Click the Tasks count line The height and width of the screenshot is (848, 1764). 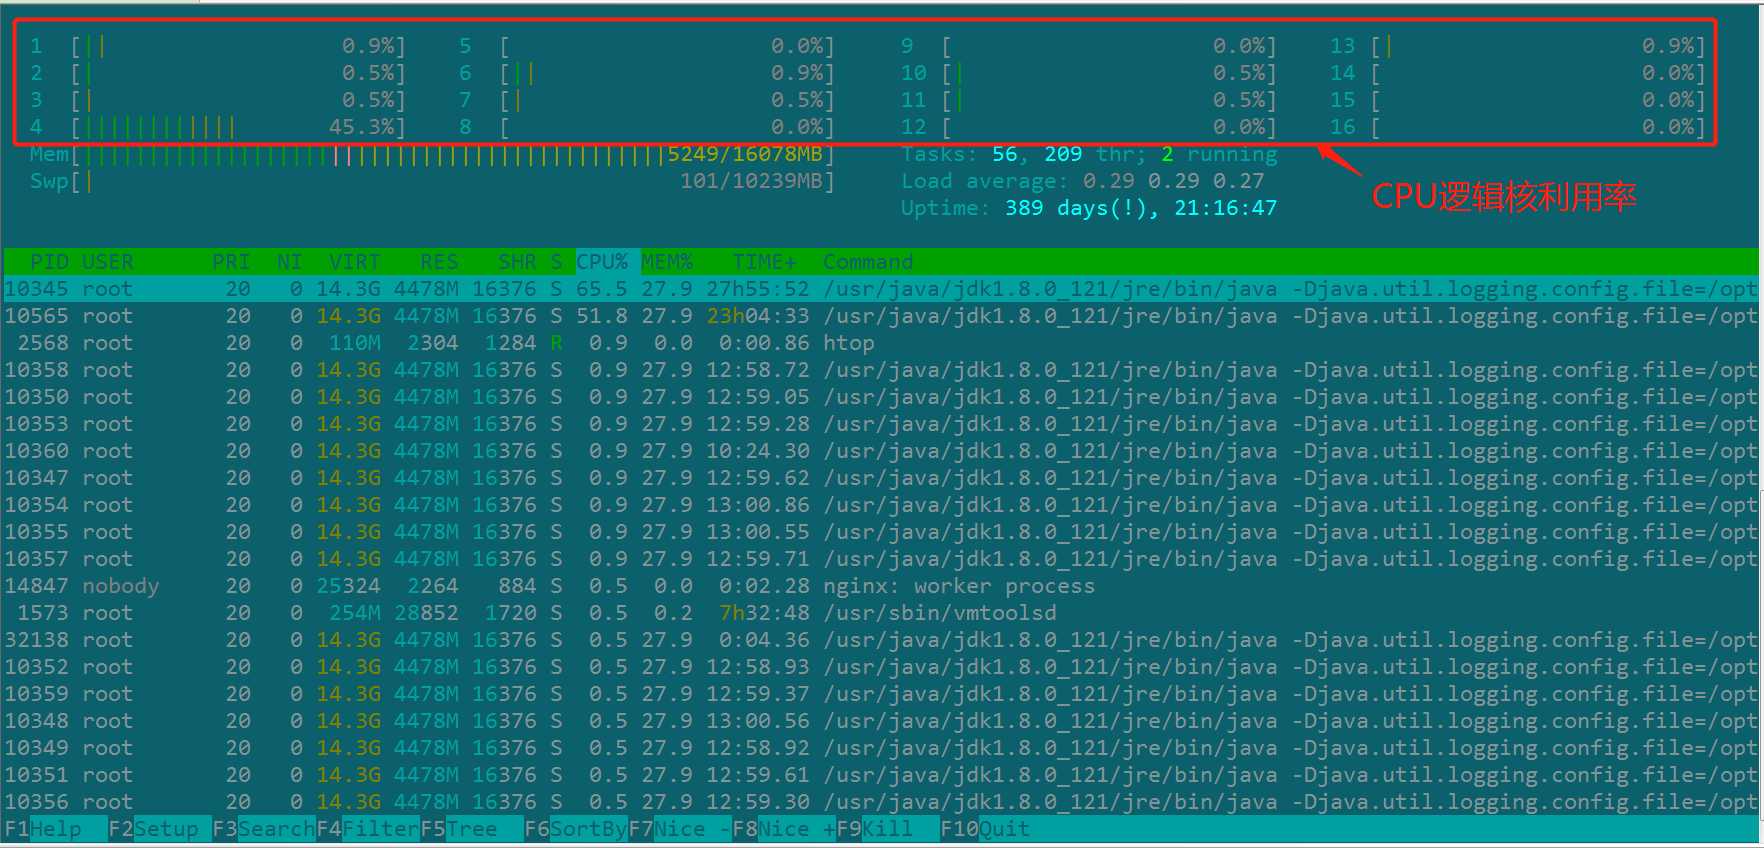tap(1089, 155)
